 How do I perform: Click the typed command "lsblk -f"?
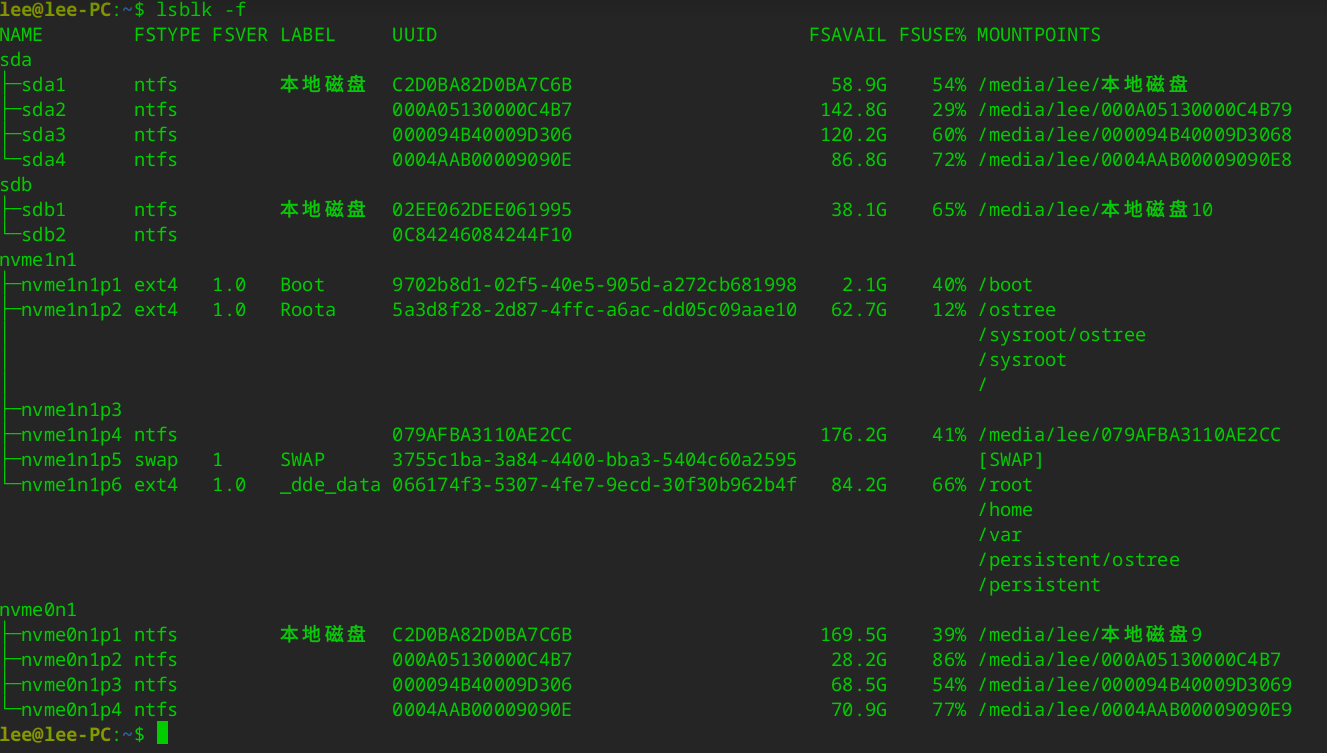coord(201,10)
